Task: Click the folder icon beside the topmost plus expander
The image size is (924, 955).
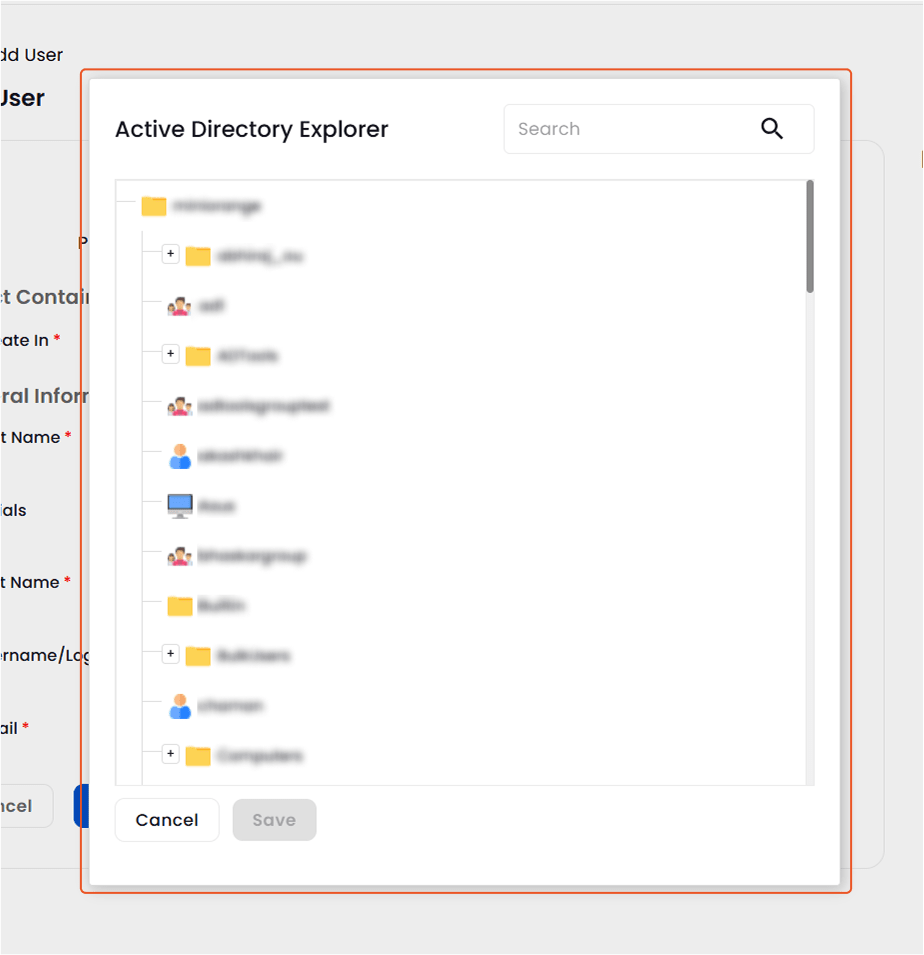Action: point(197,255)
